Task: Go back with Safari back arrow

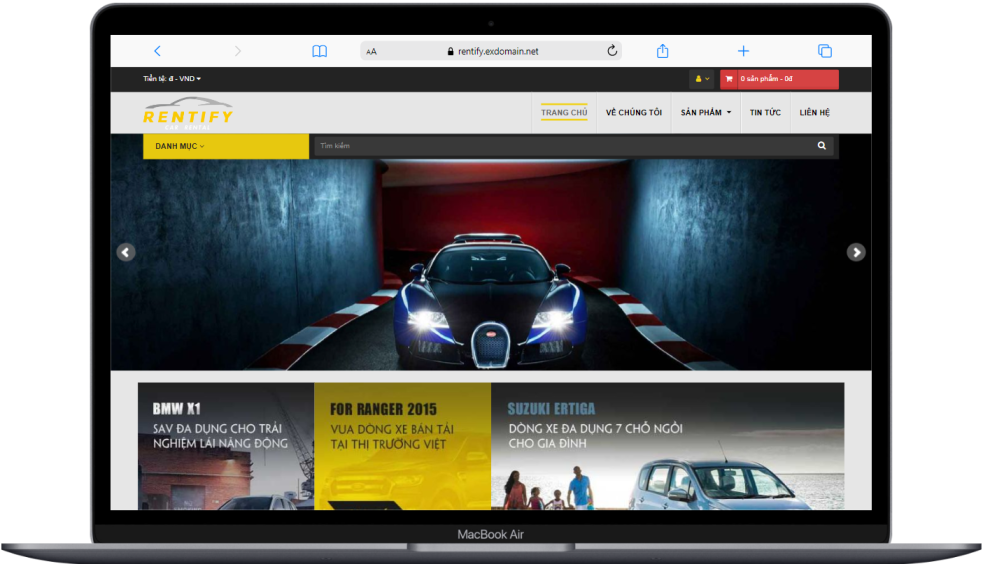Action: pyautogui.click(x=157, y=51)
